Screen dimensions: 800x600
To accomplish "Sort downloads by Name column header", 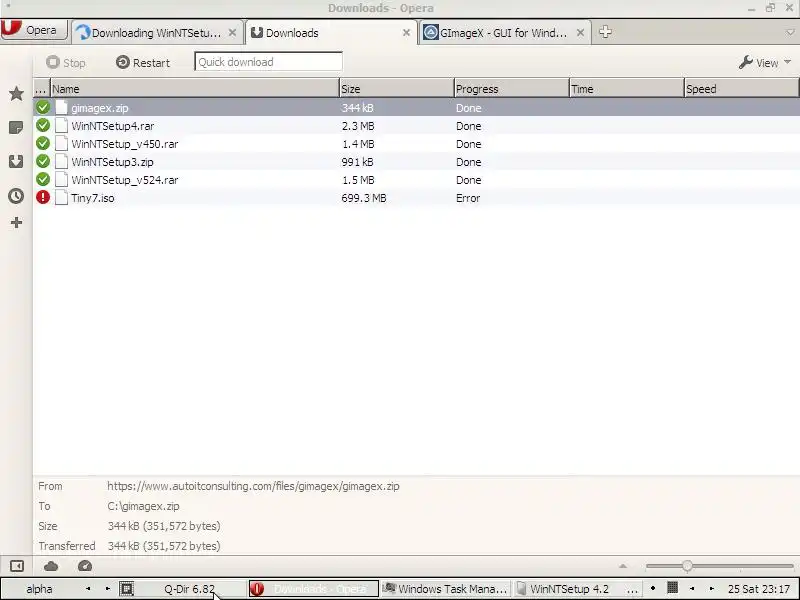I will 194,88.
